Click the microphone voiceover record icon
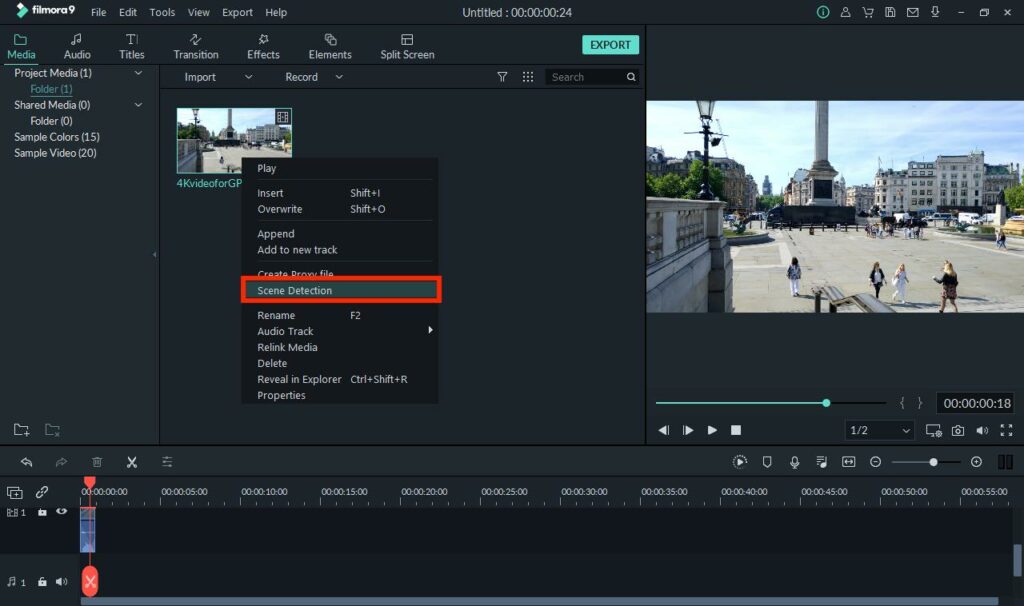 click(794, 462)
